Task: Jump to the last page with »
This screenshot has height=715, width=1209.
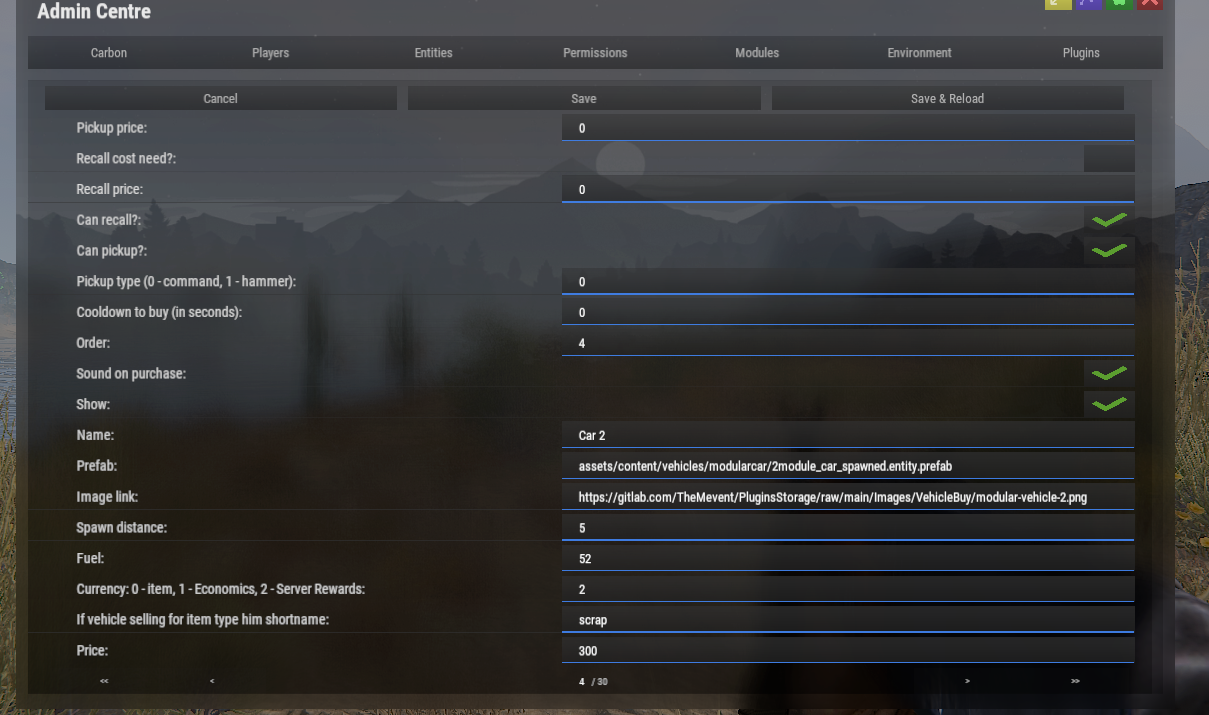Action: [1075, 681]
